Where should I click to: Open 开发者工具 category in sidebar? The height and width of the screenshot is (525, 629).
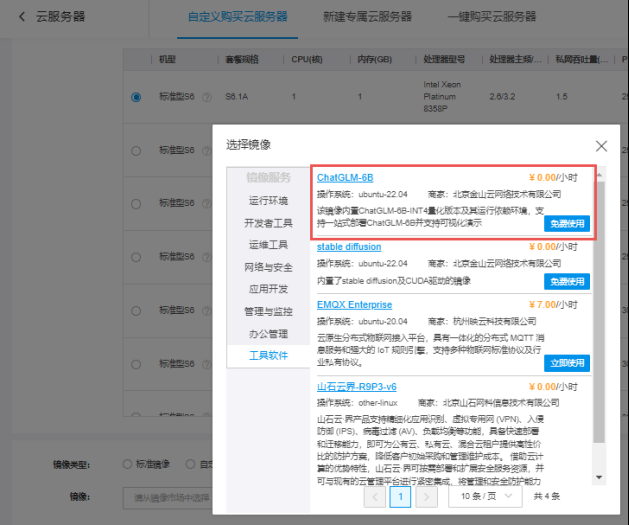pos(267,222)
